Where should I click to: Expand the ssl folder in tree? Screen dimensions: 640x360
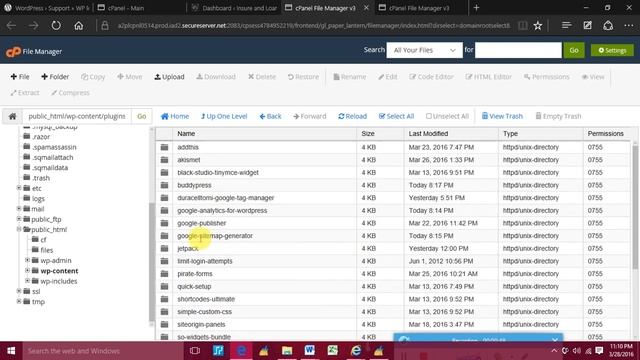[19, 291]
